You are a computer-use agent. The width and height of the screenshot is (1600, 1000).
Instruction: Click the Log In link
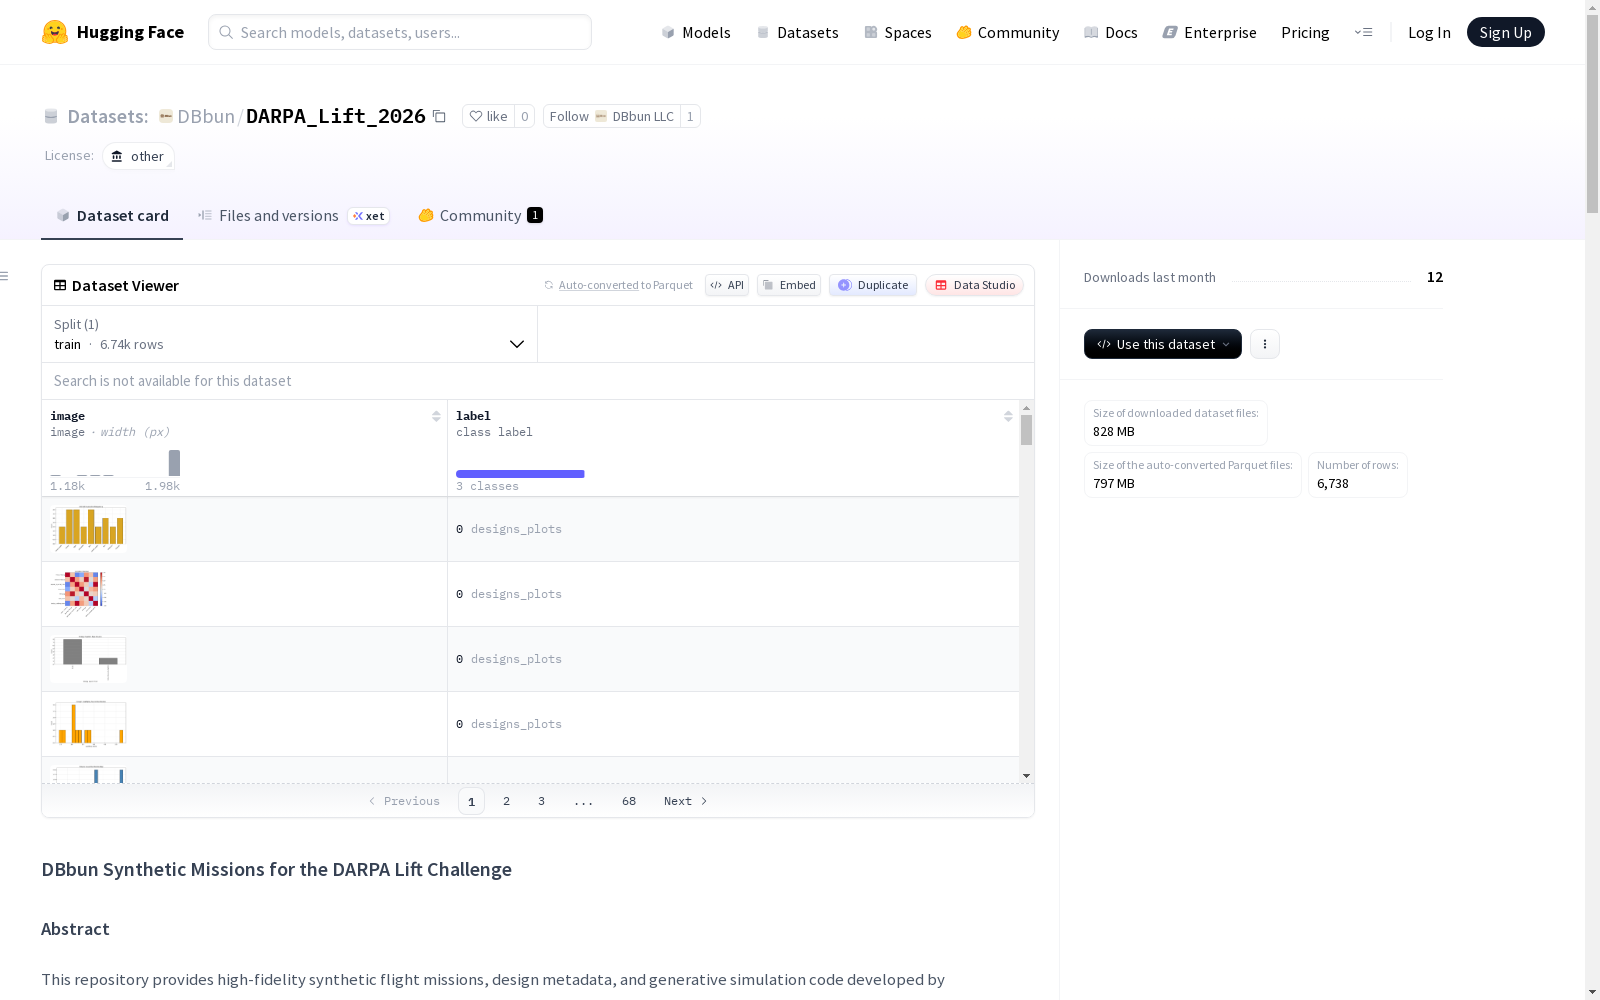tap(1429, 32)
